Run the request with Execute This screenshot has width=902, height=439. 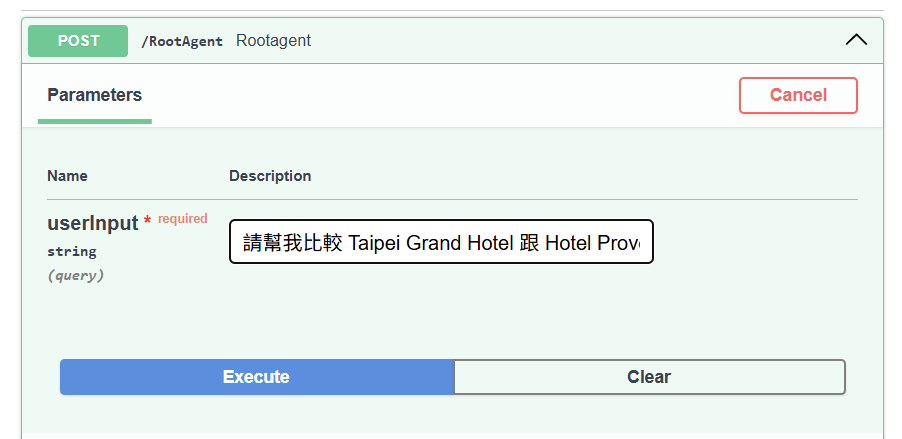tap(256, 377)
